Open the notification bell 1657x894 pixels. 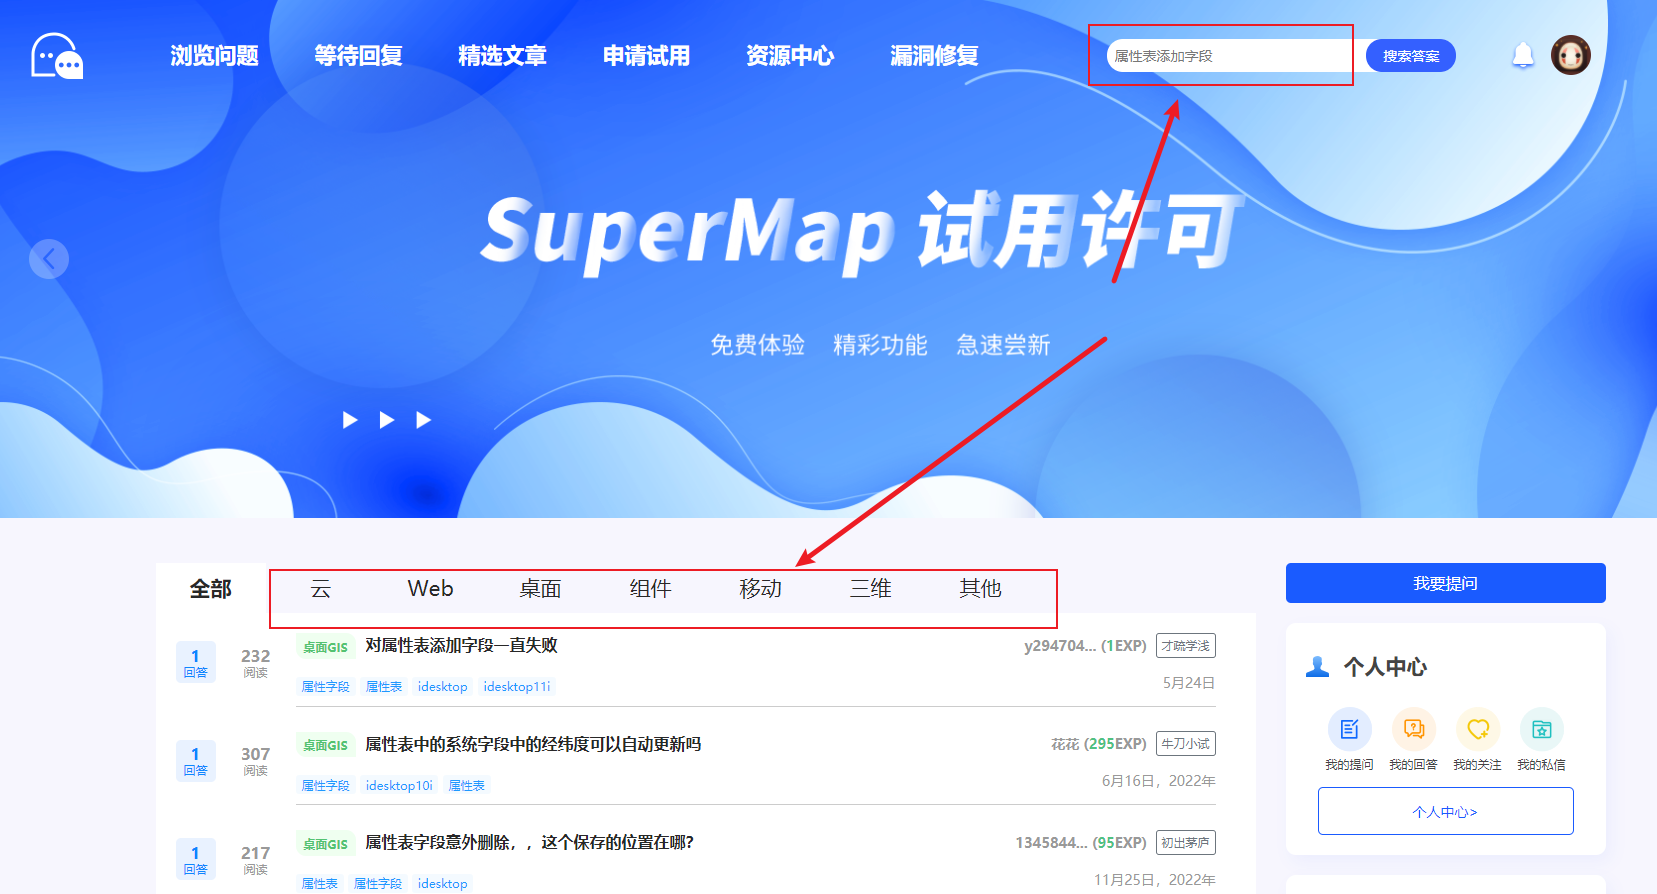[x=1523, y=55]
